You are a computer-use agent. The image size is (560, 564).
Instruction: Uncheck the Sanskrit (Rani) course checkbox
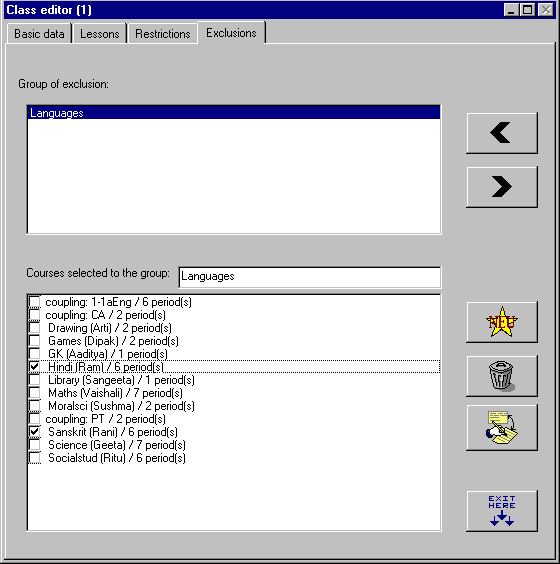(35, 432)
